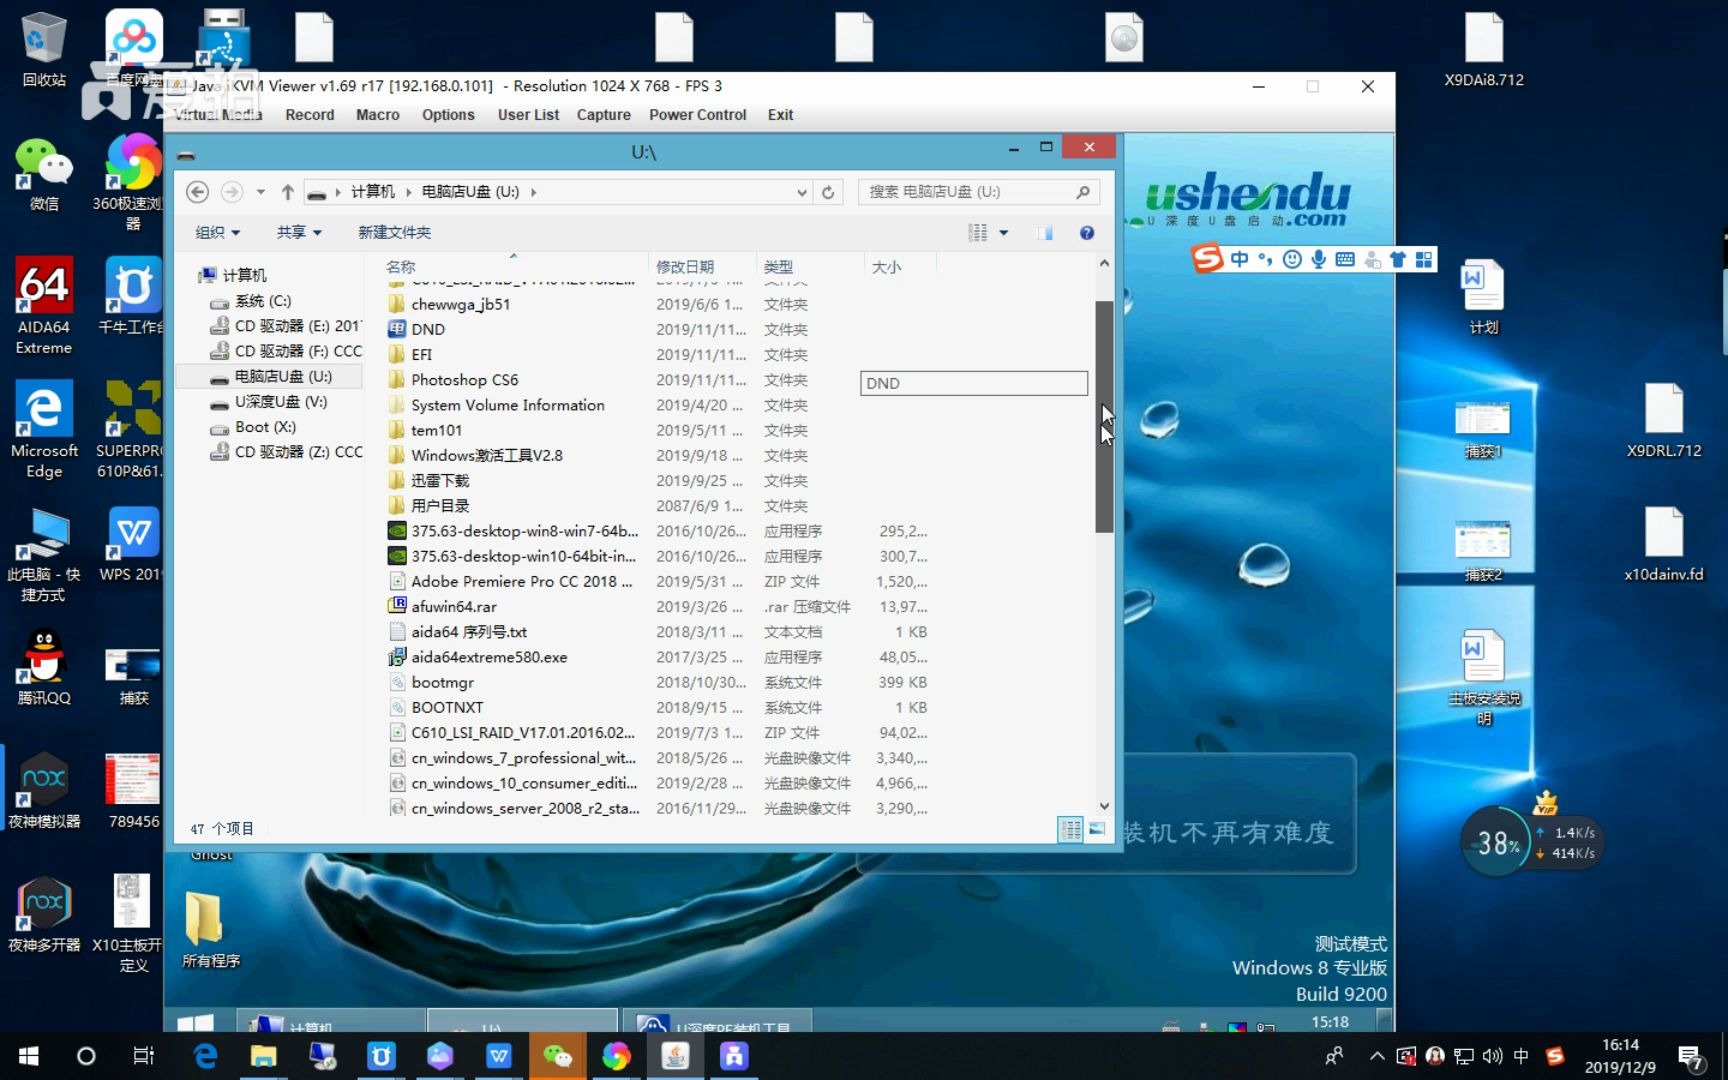
Task: Switch to large icons view in status bar
Action: click(x=1097, y=829)
